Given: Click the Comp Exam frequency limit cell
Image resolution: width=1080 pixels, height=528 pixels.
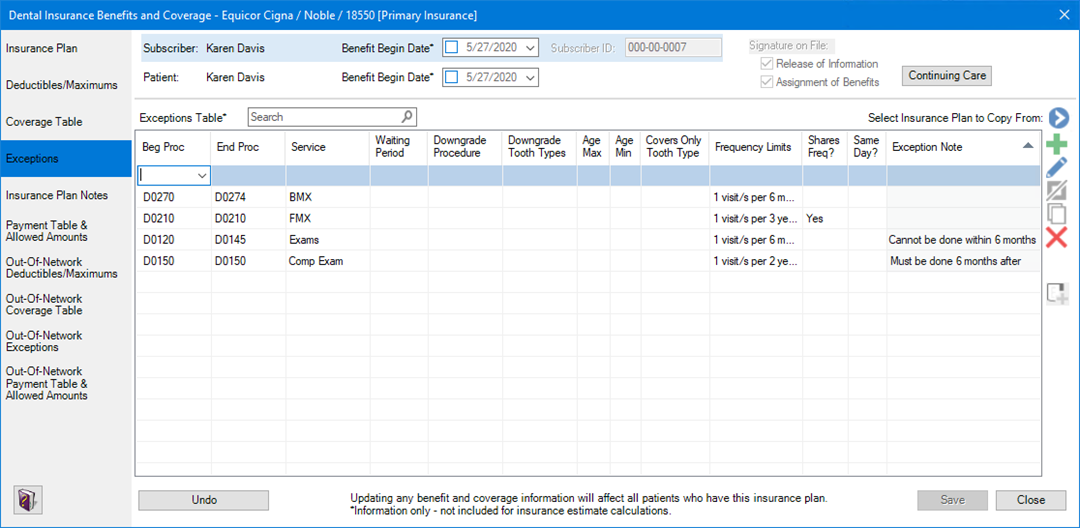Looking at the screenshot, I should [756, 262].
